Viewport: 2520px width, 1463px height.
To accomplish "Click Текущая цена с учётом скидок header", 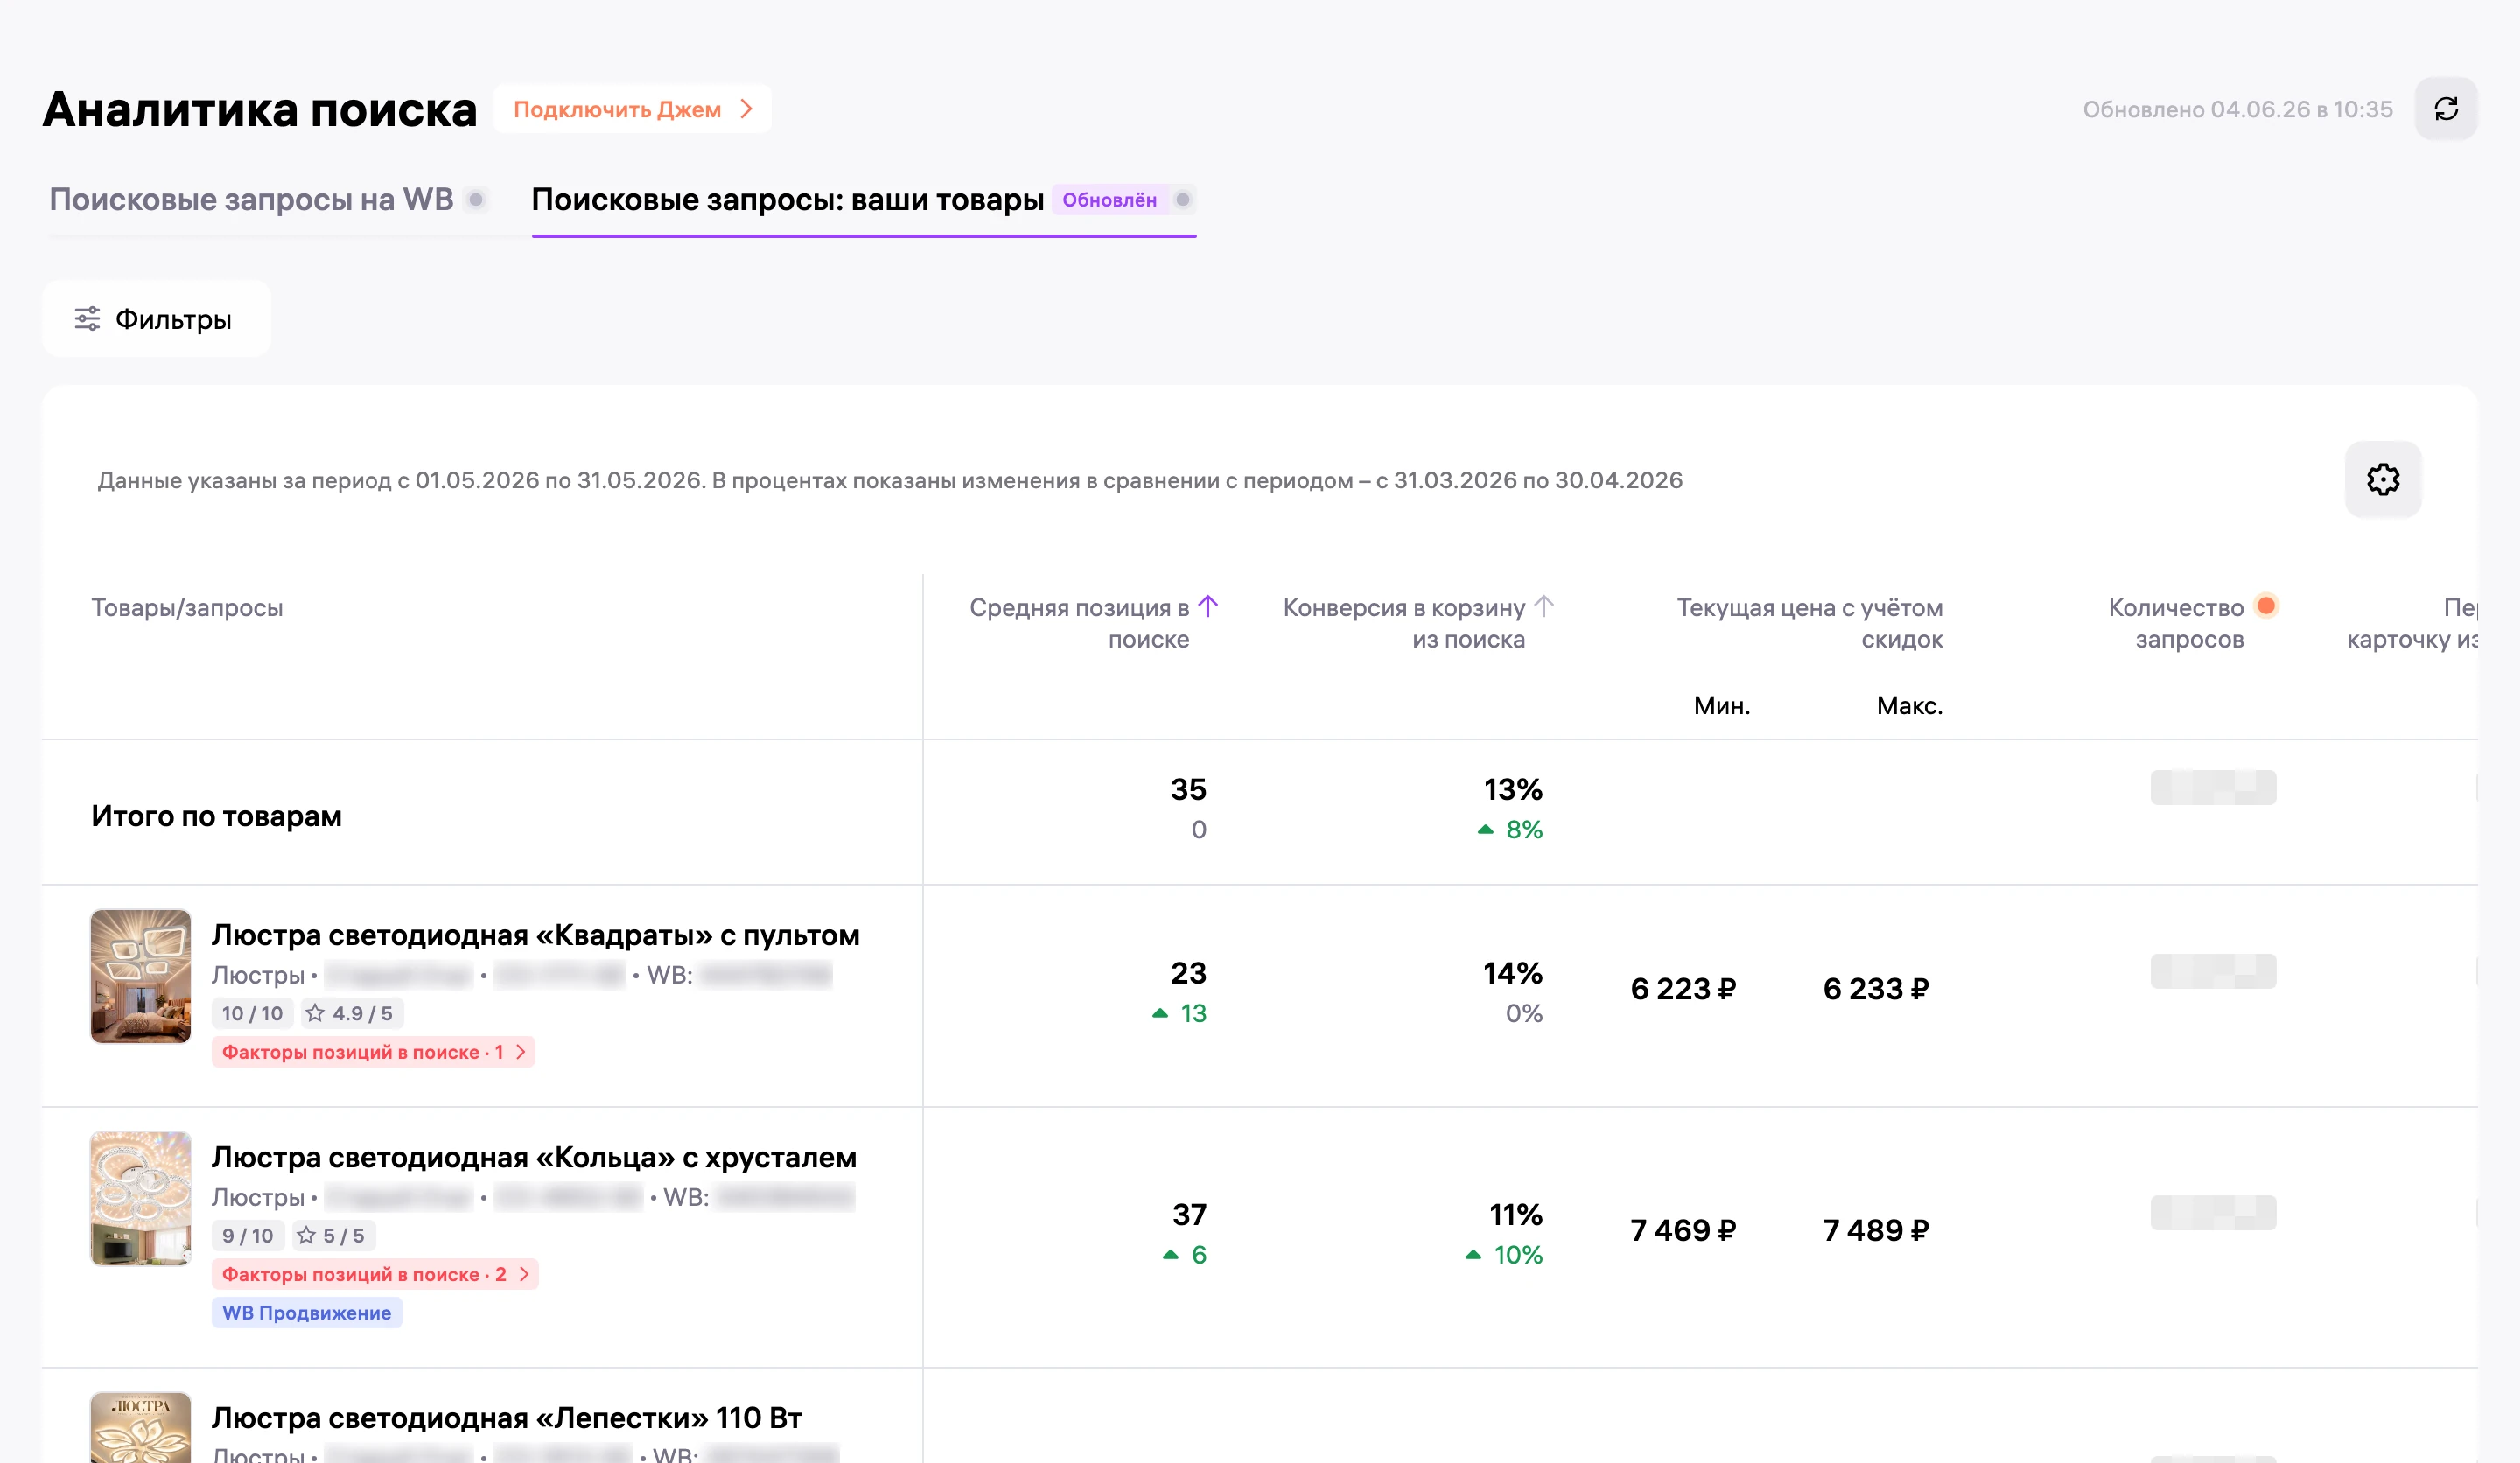I will tap(1810, 623).
